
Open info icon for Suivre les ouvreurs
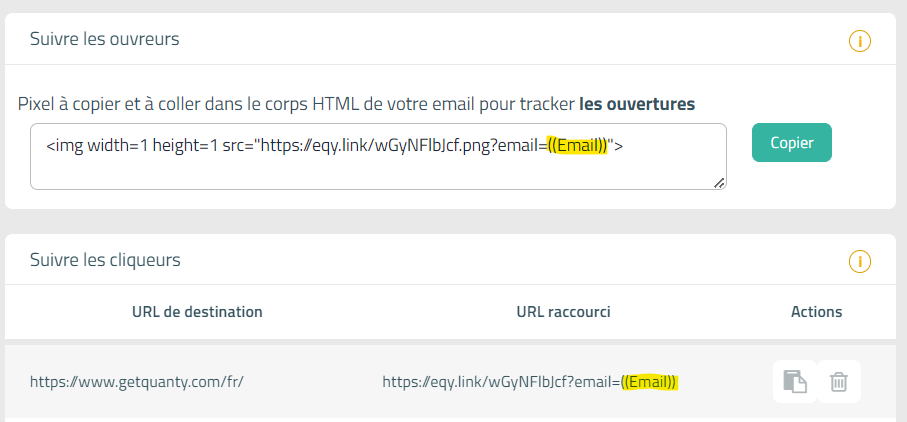860,41
